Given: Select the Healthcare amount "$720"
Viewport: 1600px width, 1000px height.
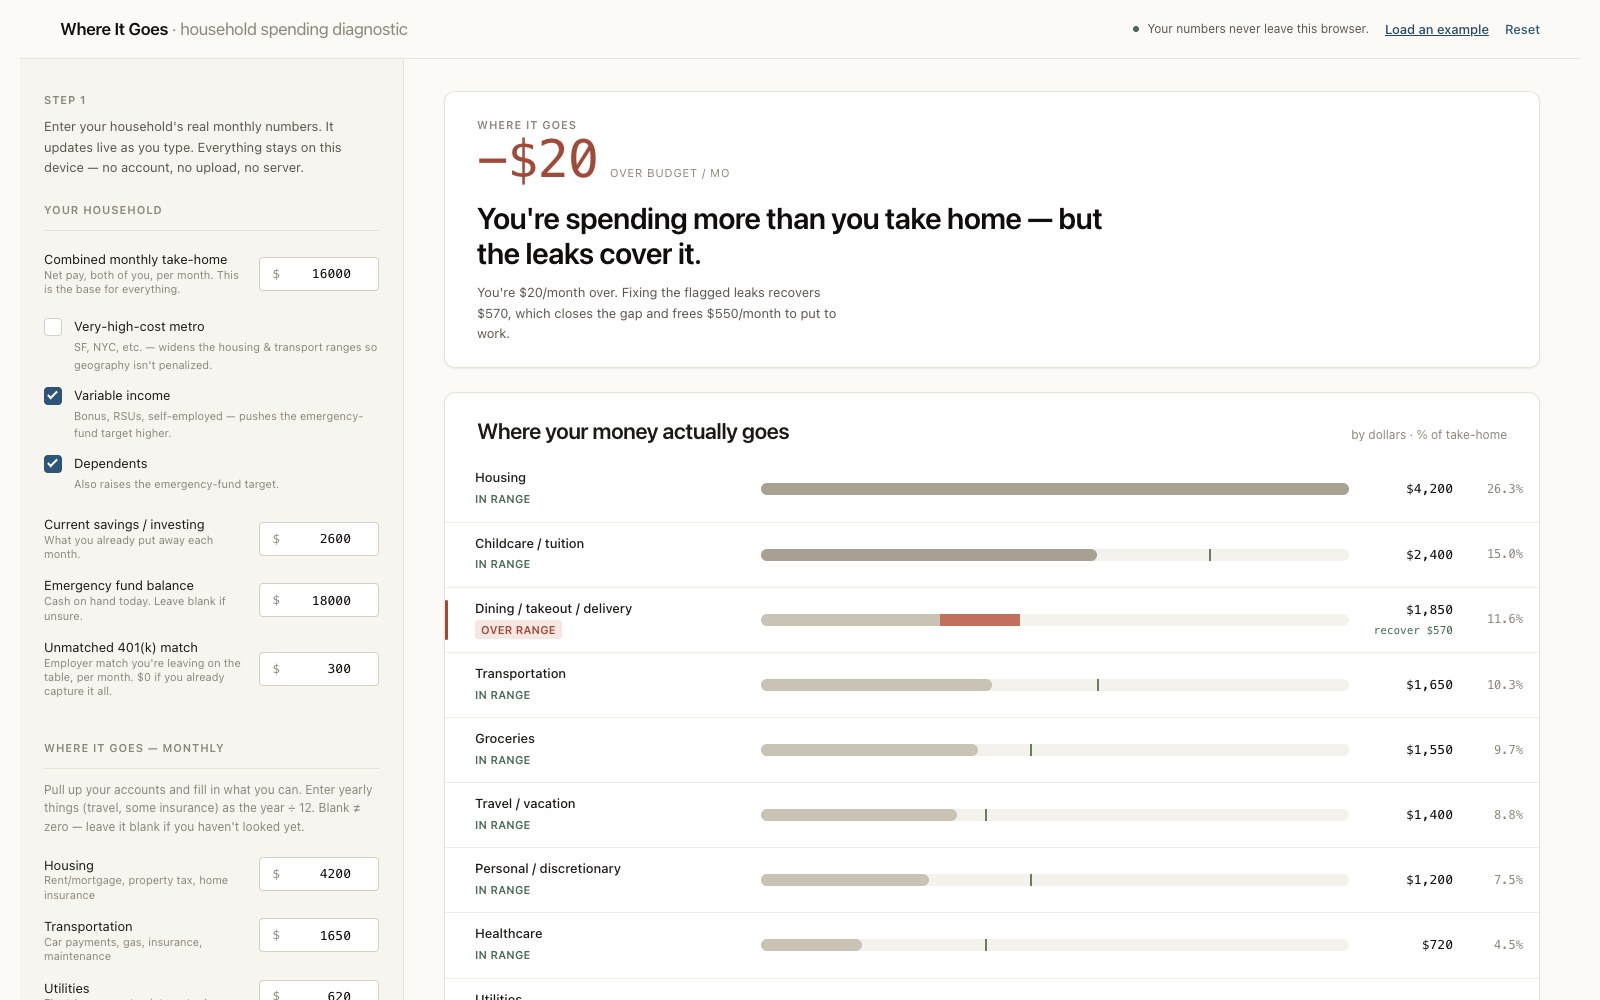Looking at the screenshot, I should 1437,945.
